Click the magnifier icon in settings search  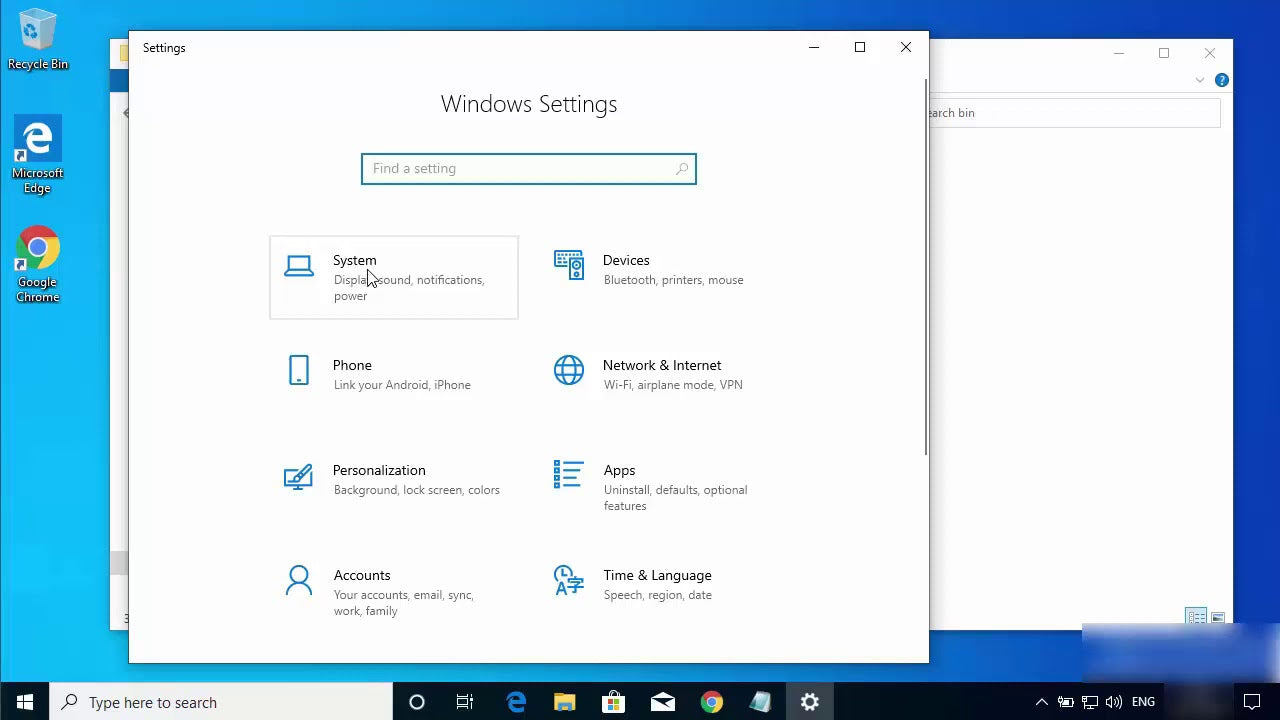pos(682,169)
